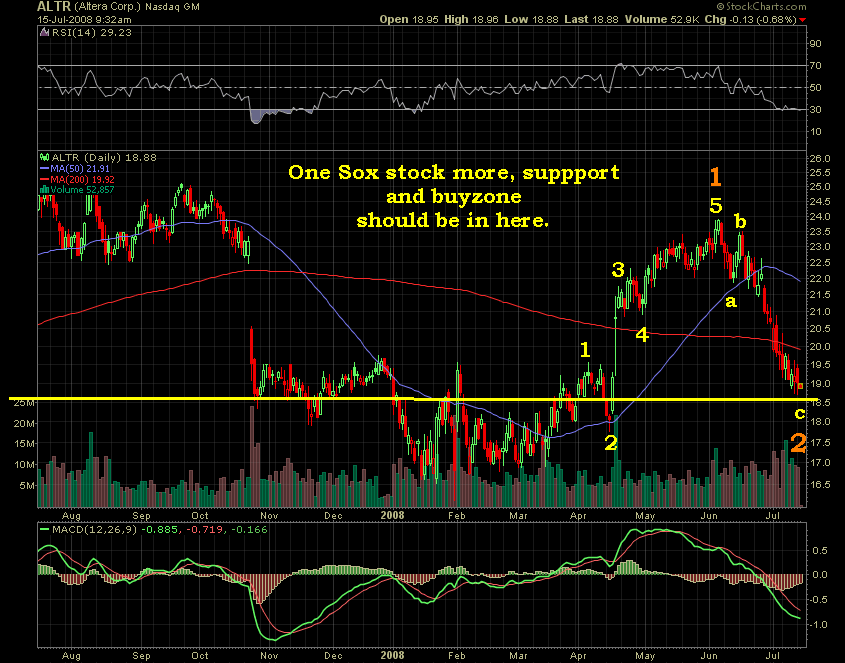Click the 16.5 price axis label
The image size is (845, 663).
tap(820, 484)
